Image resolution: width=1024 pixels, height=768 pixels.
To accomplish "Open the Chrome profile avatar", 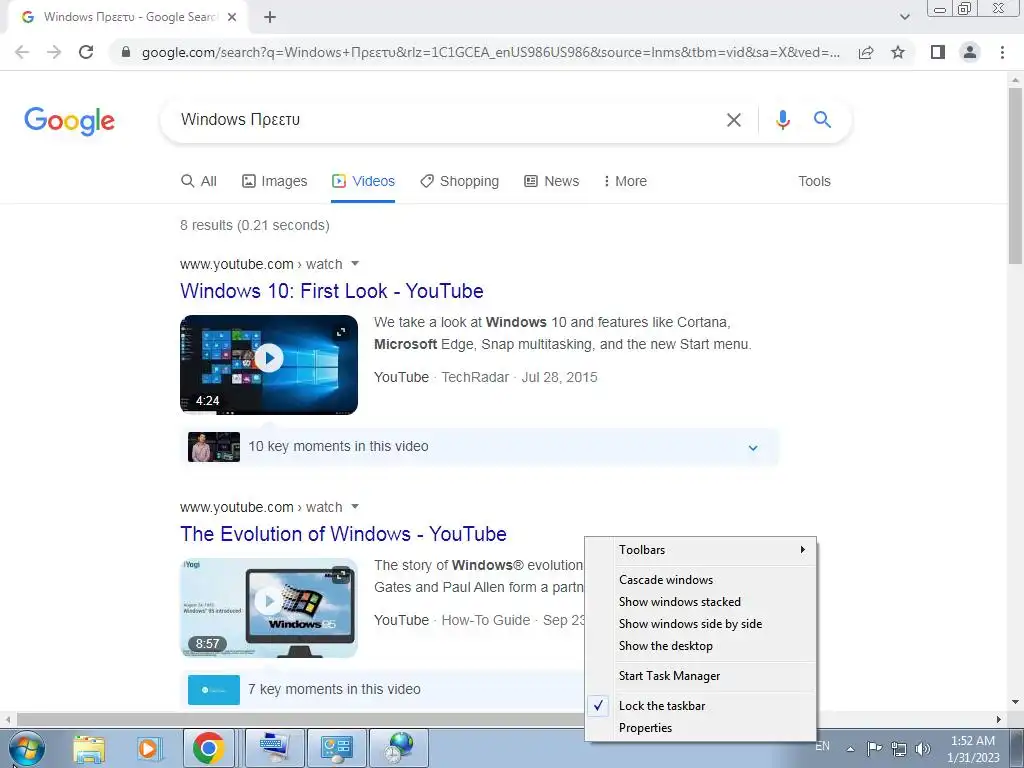I will point(970,52).
